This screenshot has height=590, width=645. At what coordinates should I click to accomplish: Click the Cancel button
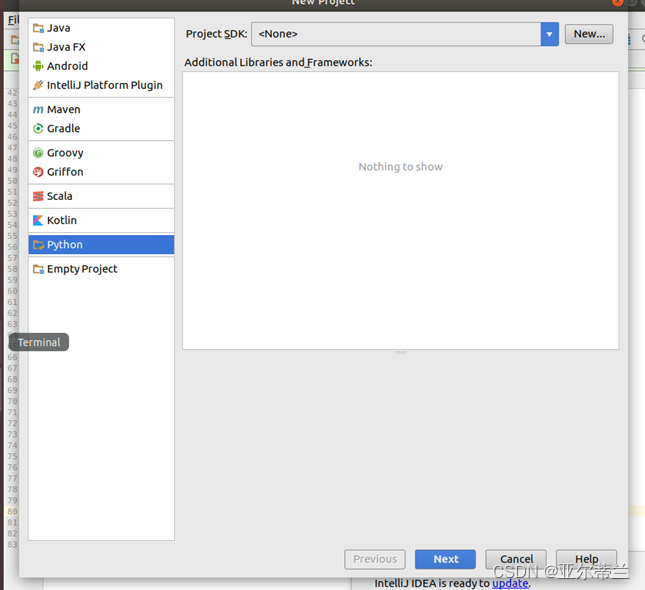point(516,559)
